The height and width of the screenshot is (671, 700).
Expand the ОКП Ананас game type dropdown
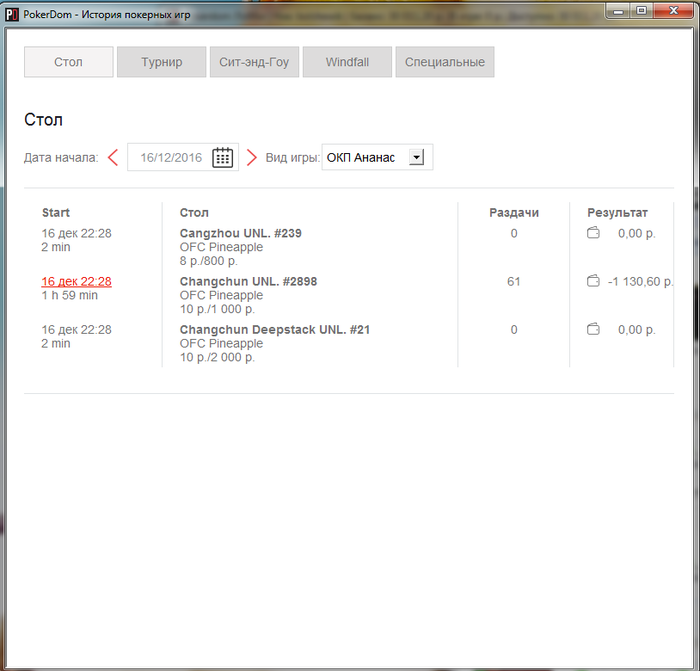[416, 157]
